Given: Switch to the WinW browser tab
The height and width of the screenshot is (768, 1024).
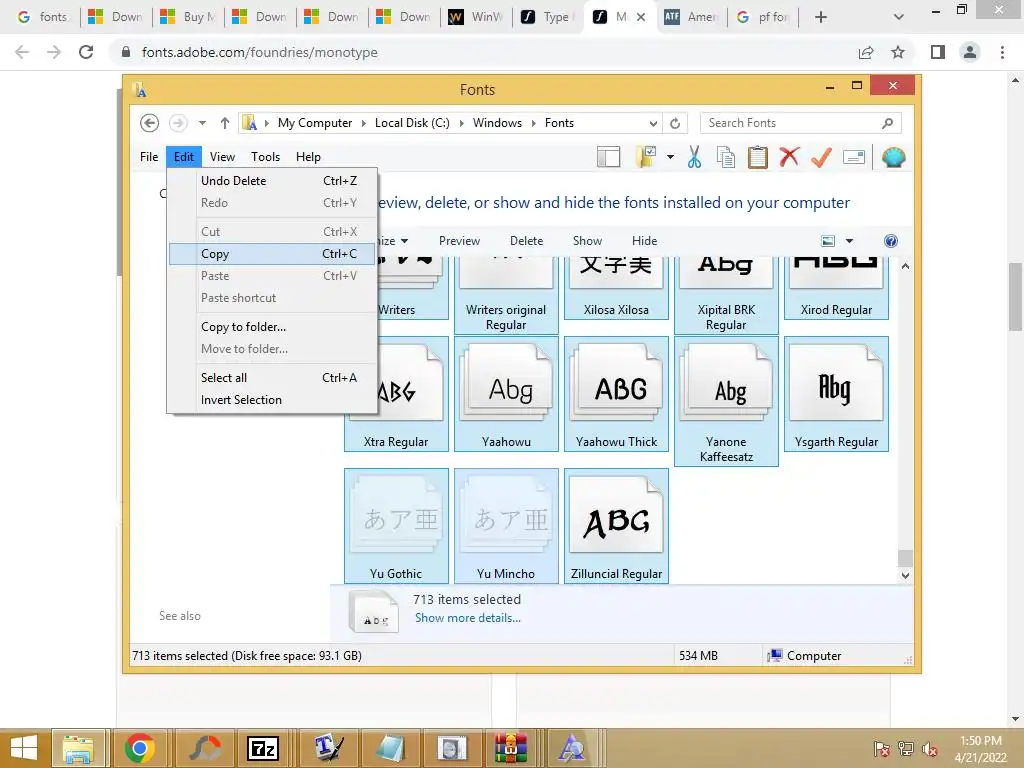Looking at the screenshot, I should [x=476, y=17].
